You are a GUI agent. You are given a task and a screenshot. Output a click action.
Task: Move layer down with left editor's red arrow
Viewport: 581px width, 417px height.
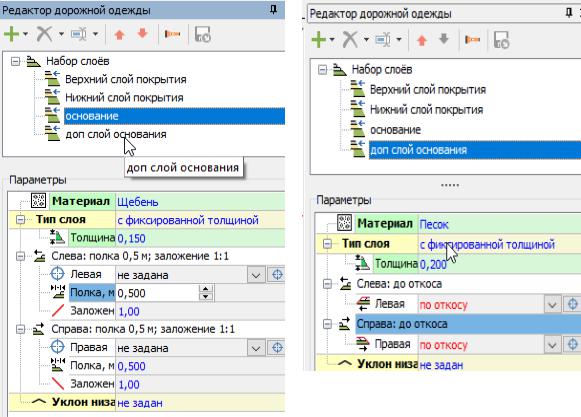(142, 34)
